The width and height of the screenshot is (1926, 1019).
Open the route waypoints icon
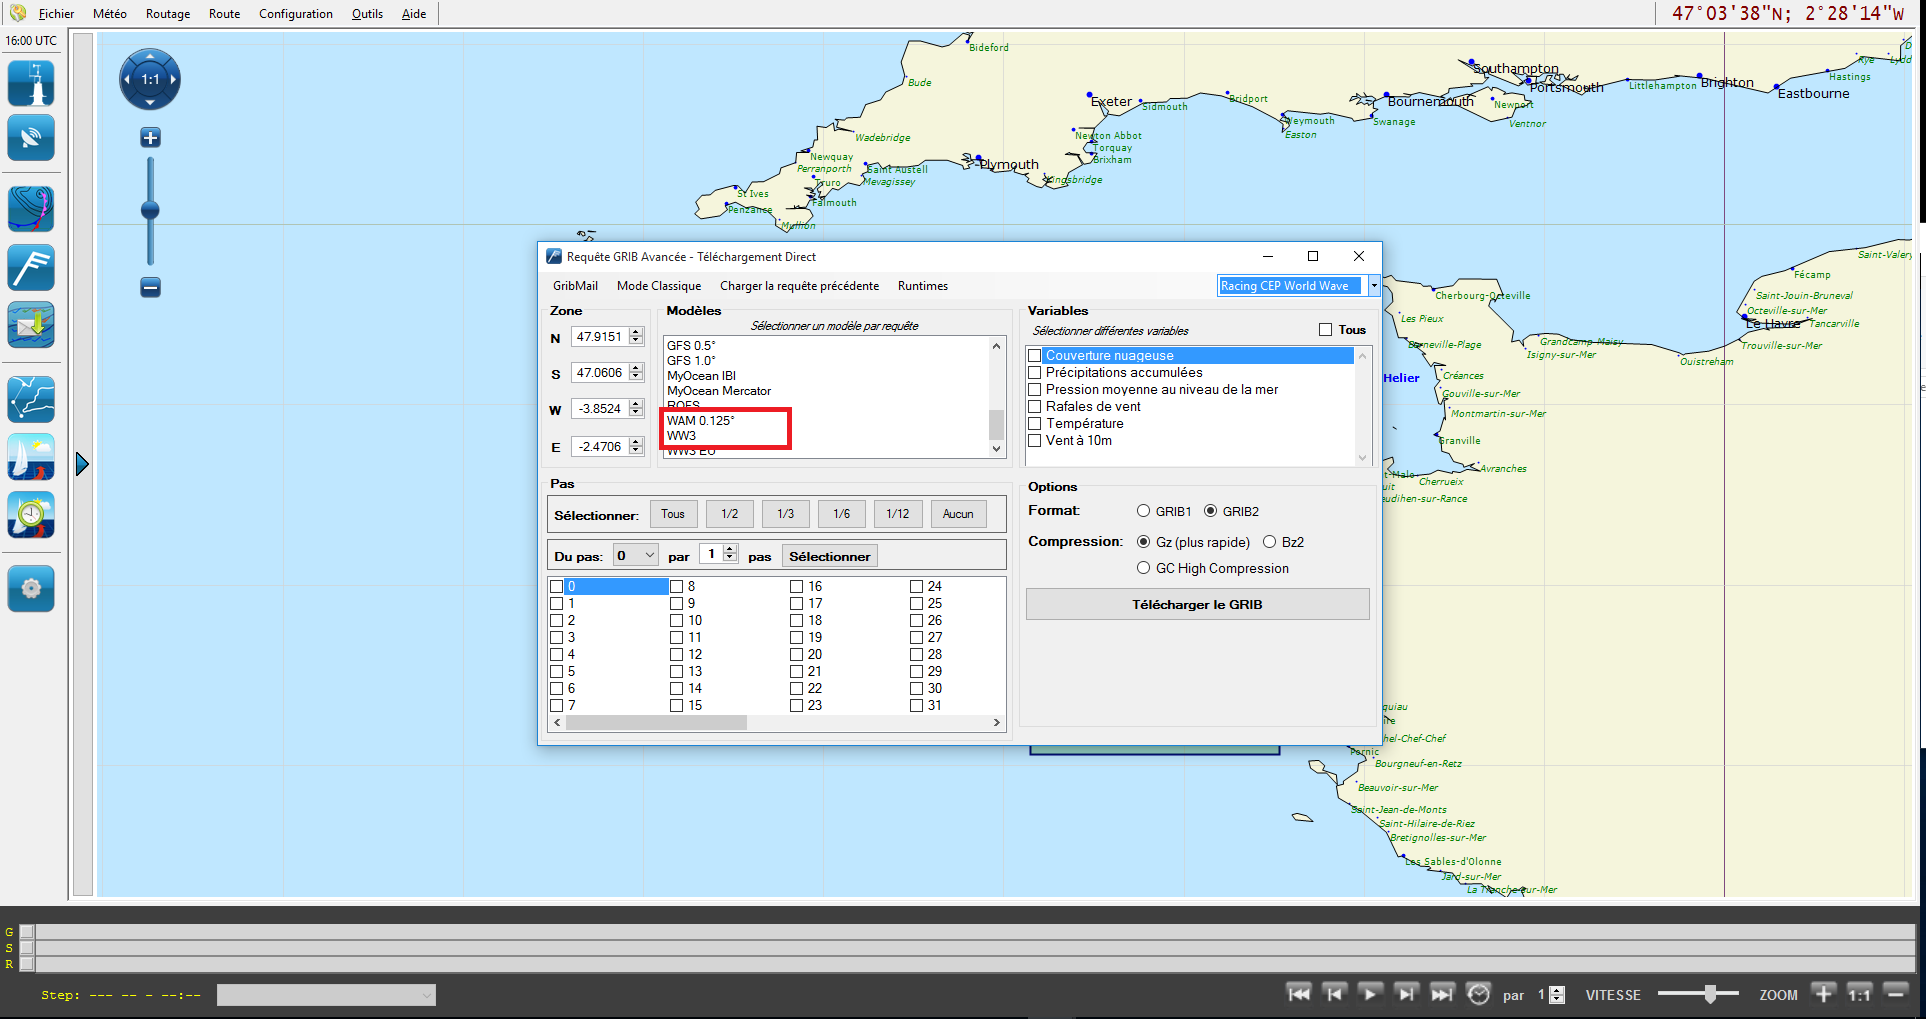click(x=31, y=399)
